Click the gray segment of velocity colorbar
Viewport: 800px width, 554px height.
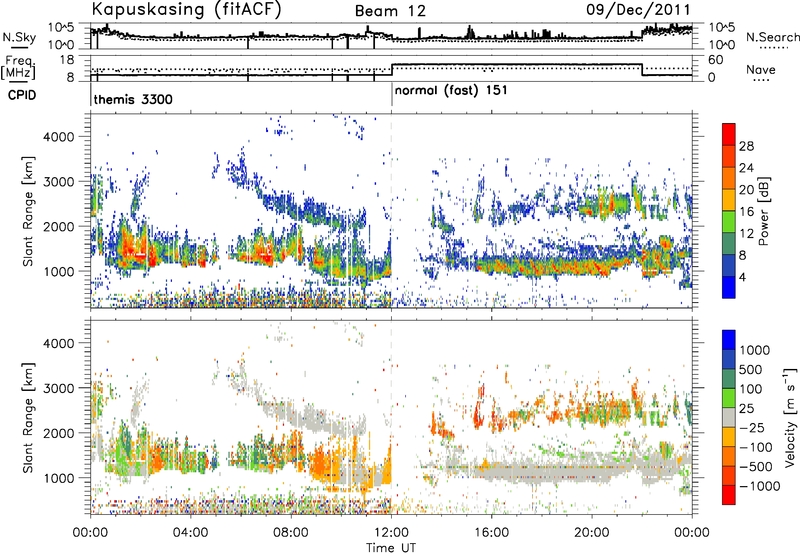729,418
